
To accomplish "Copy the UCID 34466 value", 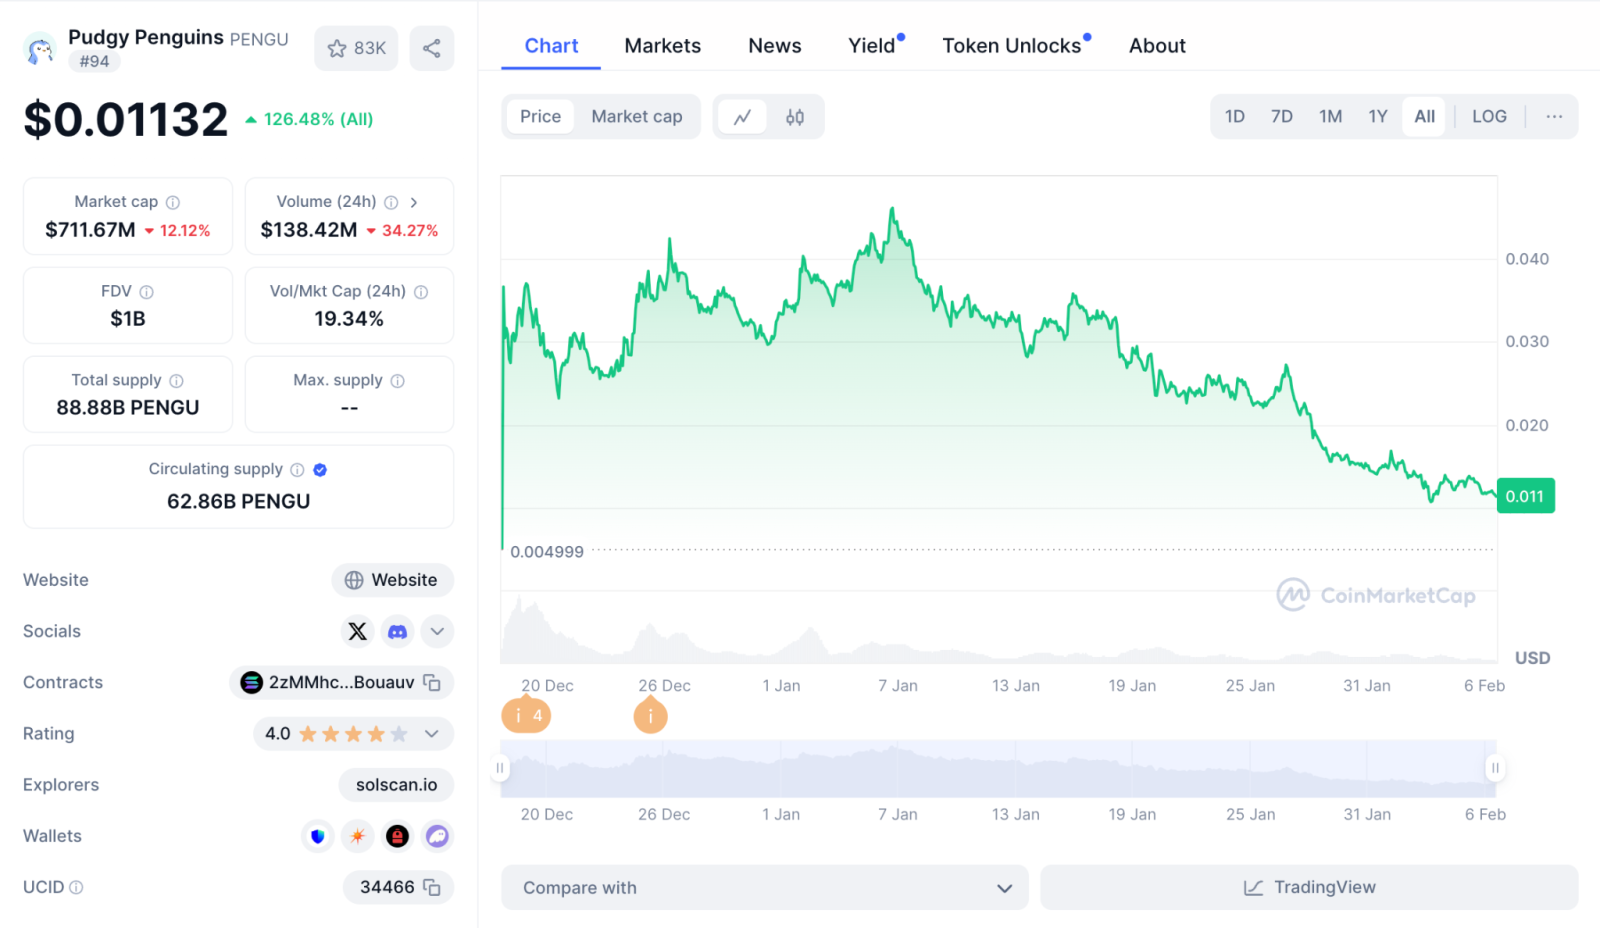I will [432, 887].
